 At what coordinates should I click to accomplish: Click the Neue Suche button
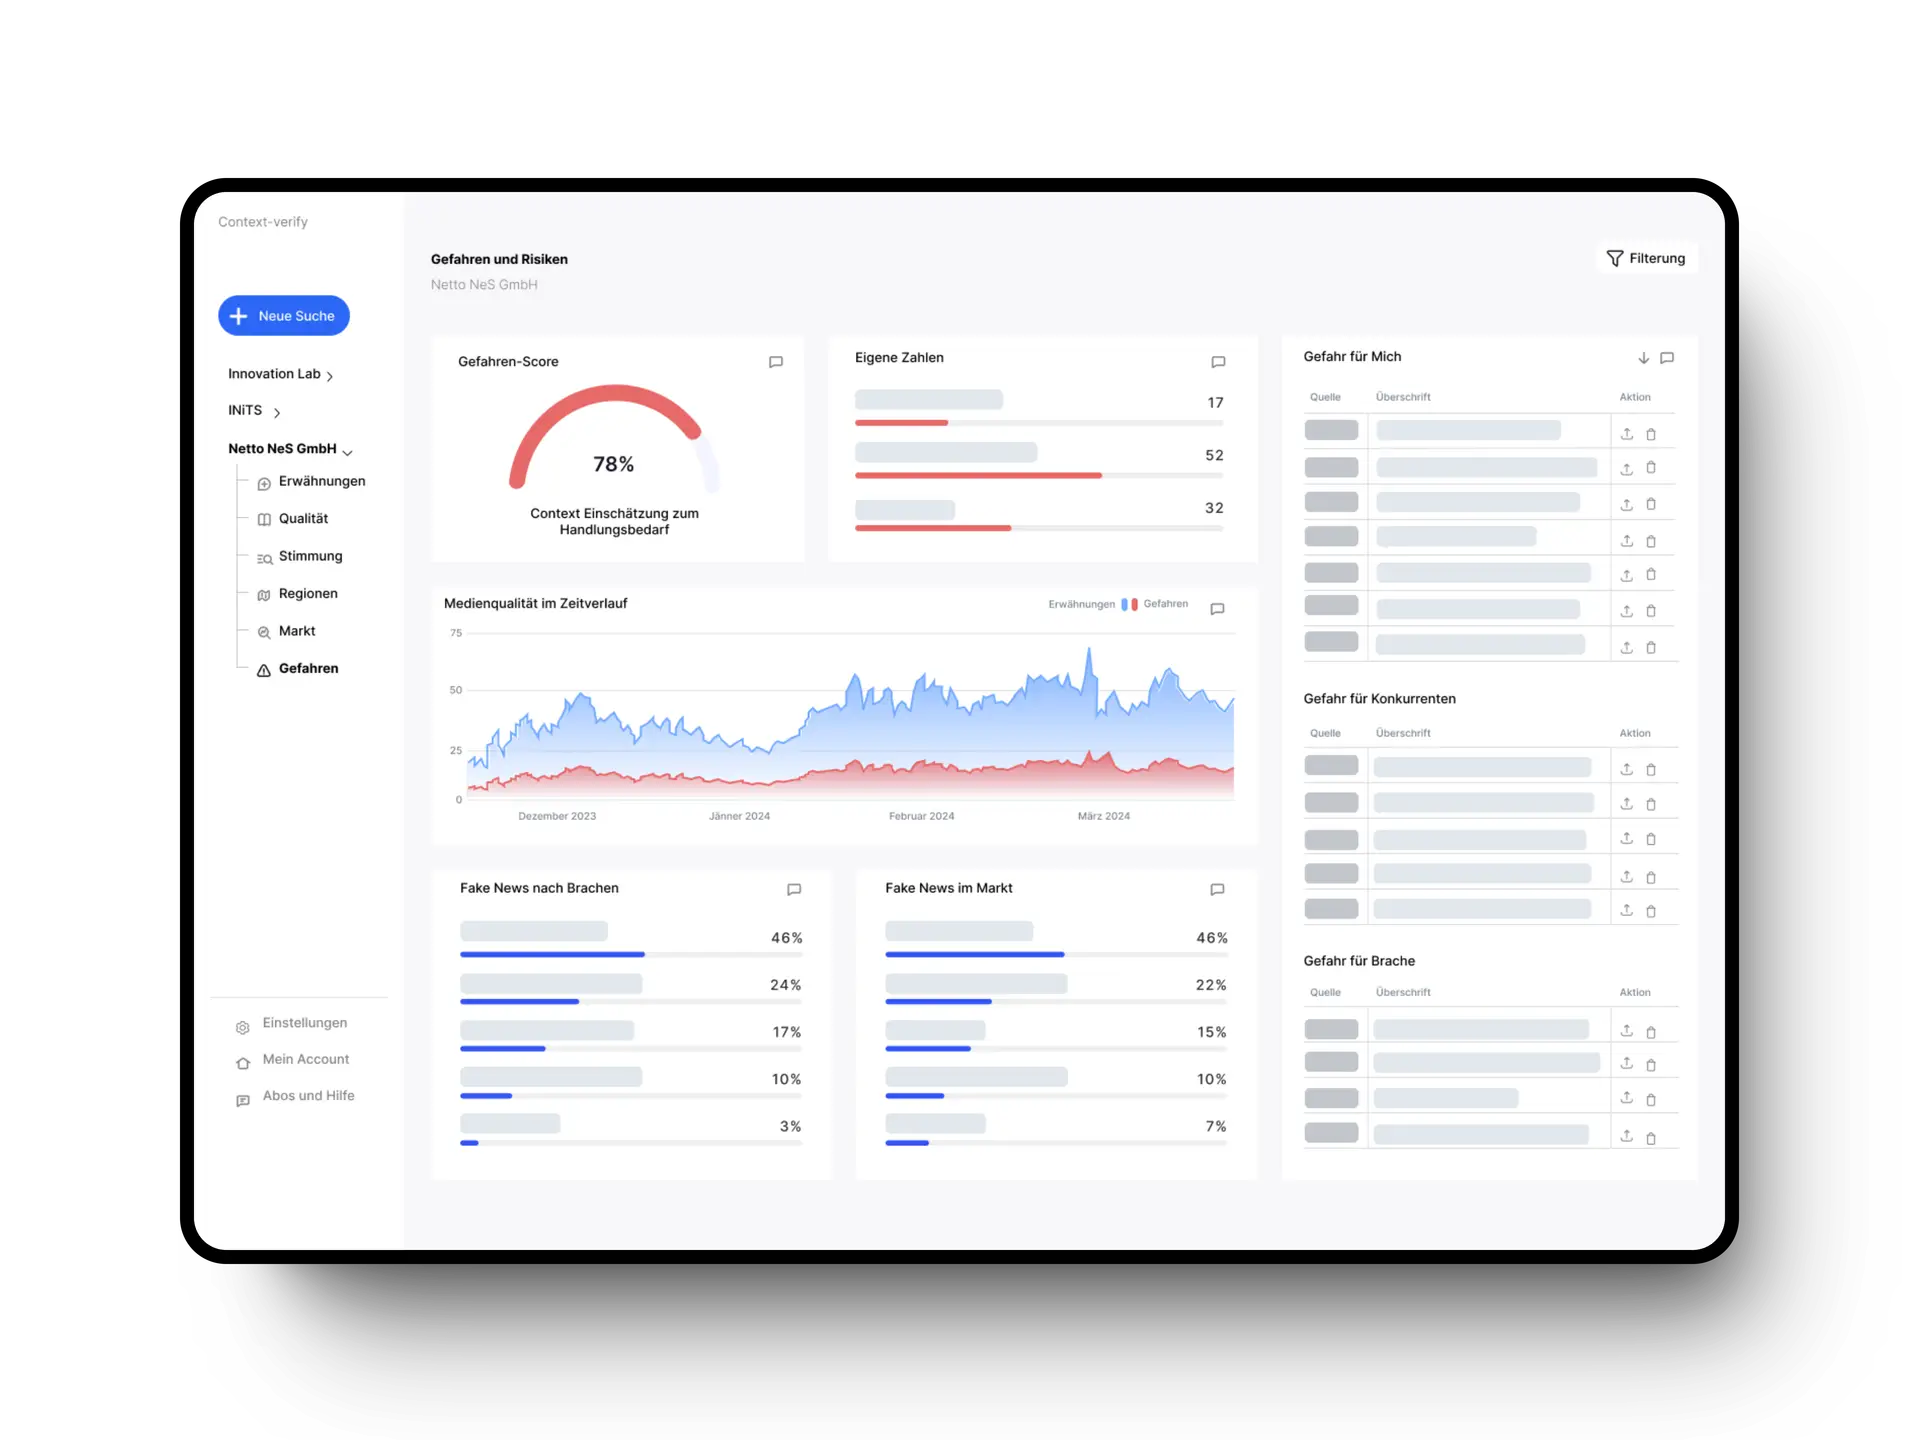point(284,316)
